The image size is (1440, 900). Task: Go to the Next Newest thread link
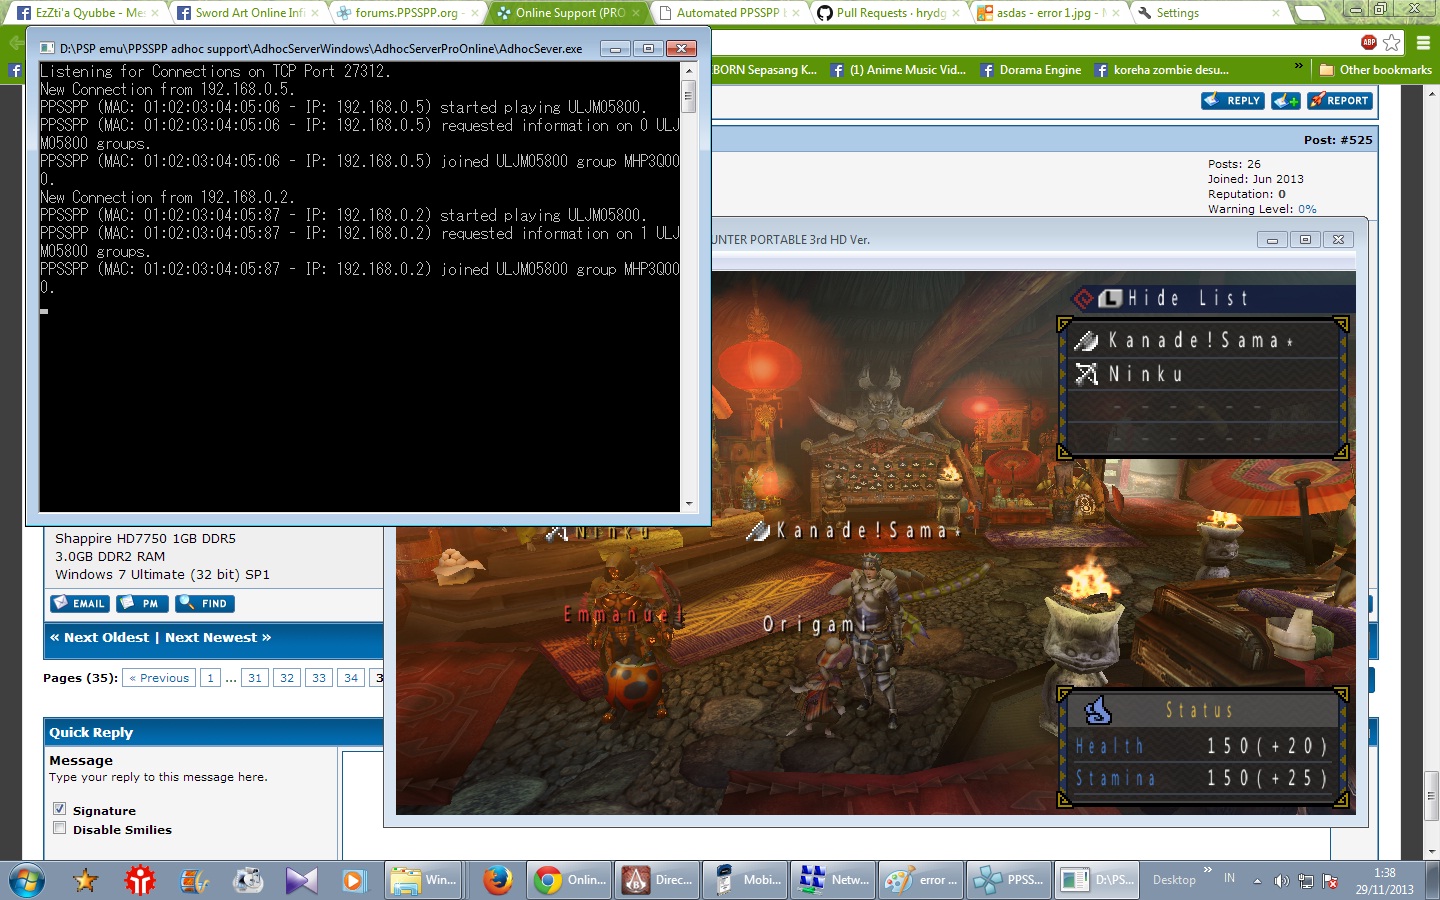pyautogui.click(x=218, y=638)
